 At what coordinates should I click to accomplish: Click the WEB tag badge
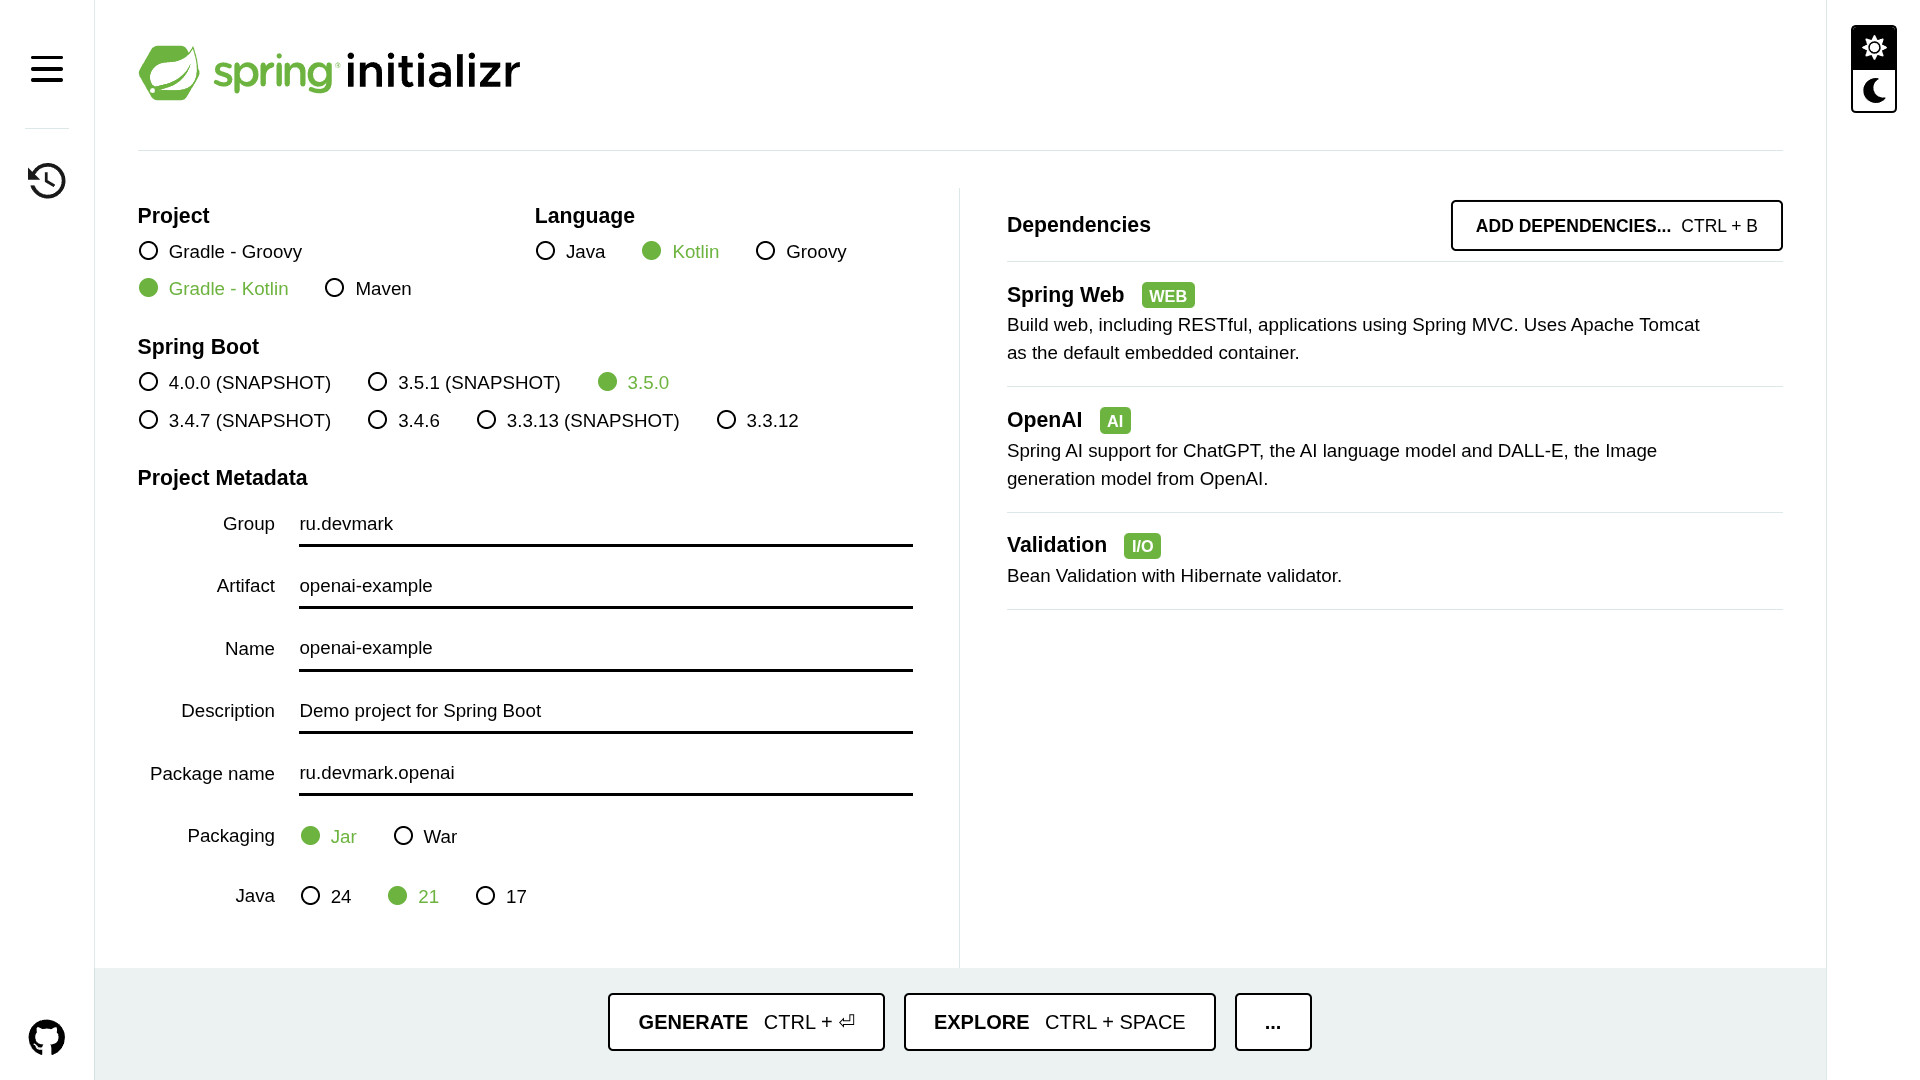click(1168, 296)
